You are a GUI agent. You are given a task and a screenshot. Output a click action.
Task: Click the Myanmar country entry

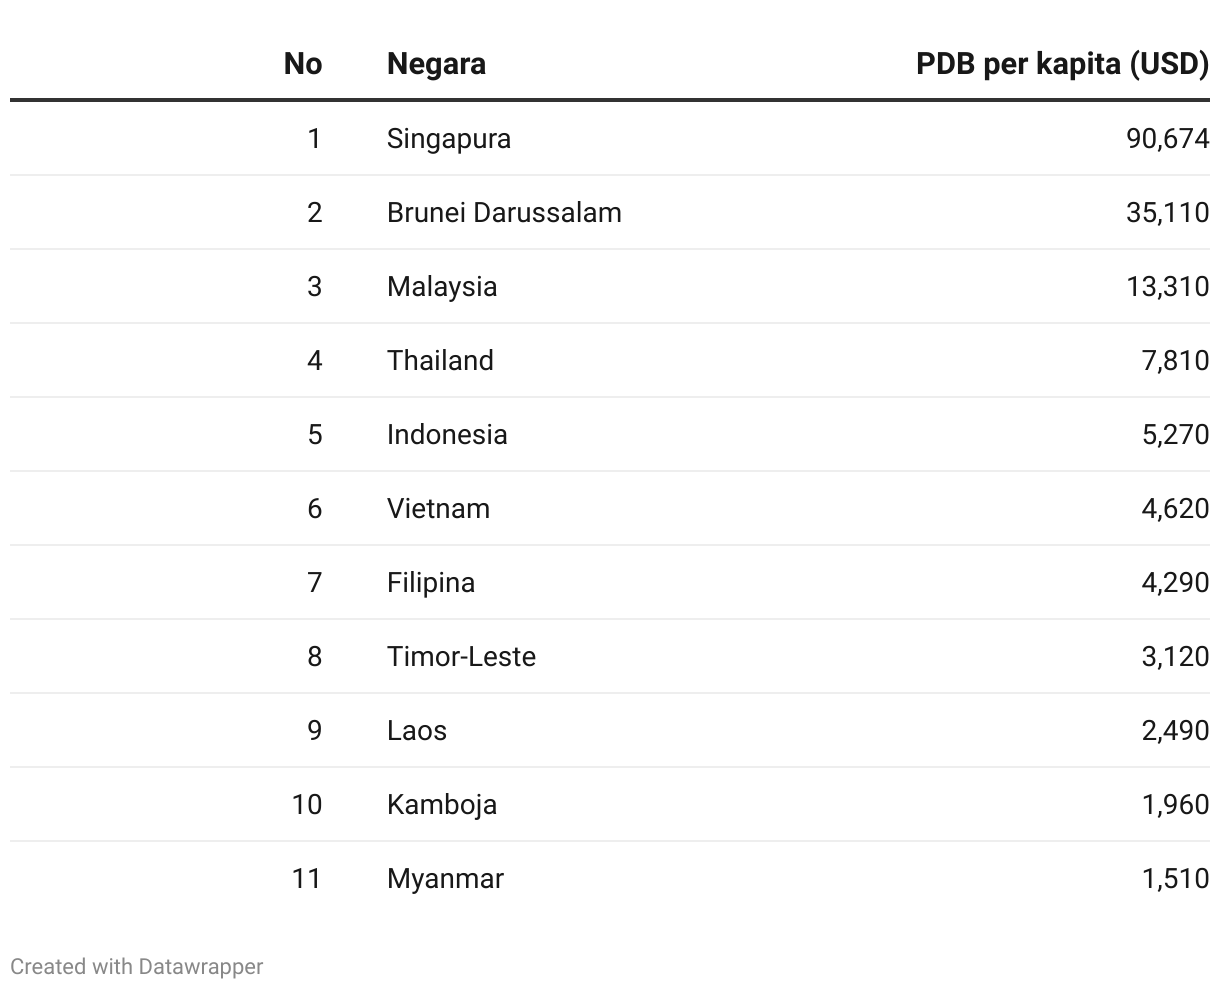pos(445,878)
